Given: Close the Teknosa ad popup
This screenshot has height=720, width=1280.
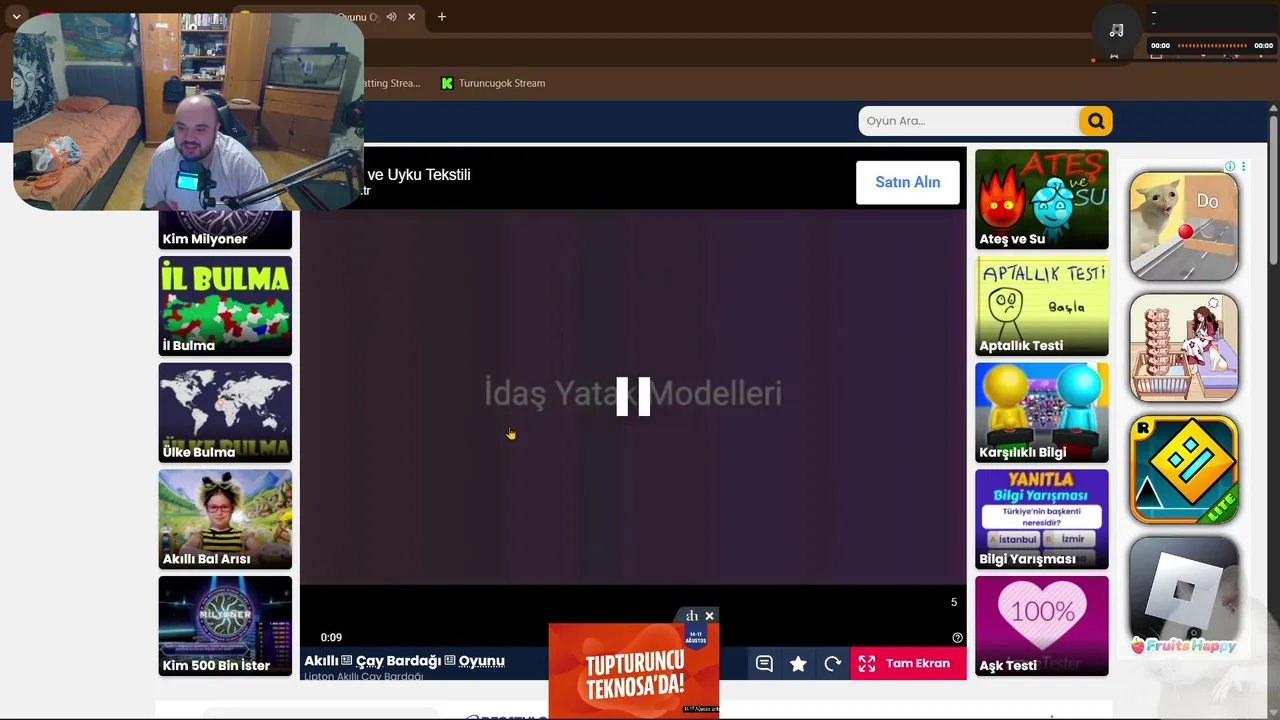Looking at the screenshot, I should click(x=709, y=616).
